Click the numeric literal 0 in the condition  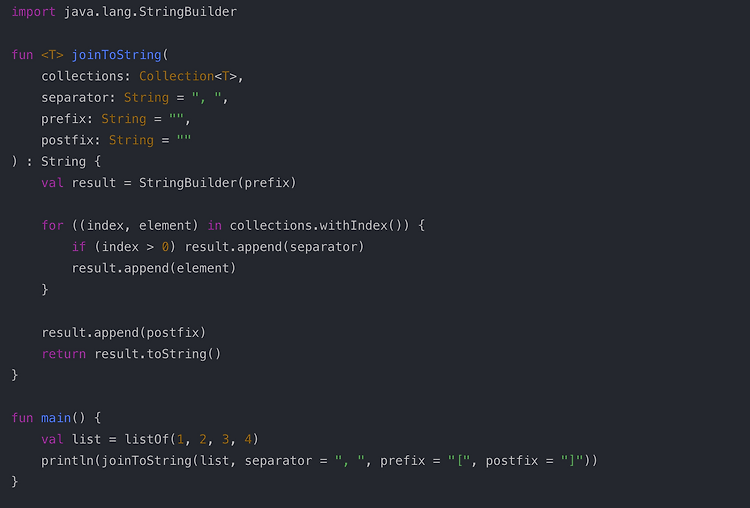[x=165, y=247]
